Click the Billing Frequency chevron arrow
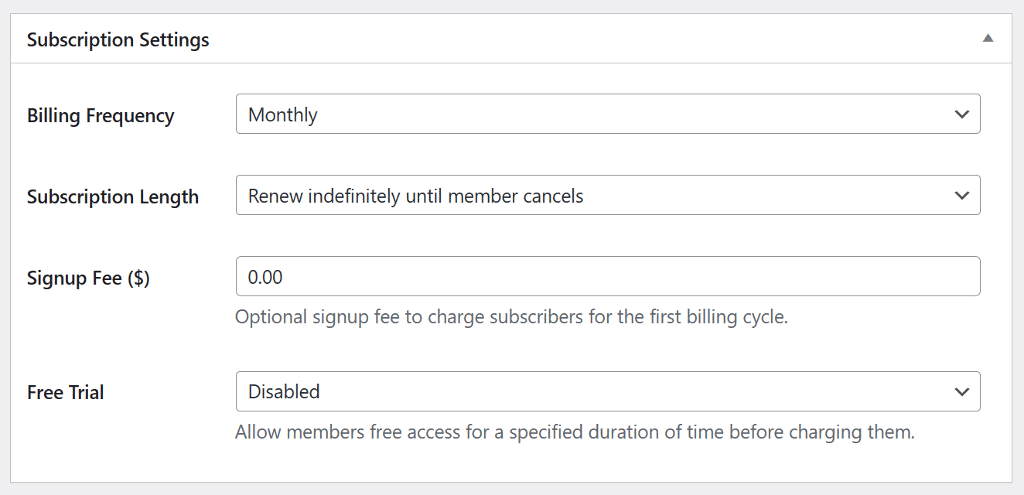The height and width of the screenshot is (495, 1024). 962,115
